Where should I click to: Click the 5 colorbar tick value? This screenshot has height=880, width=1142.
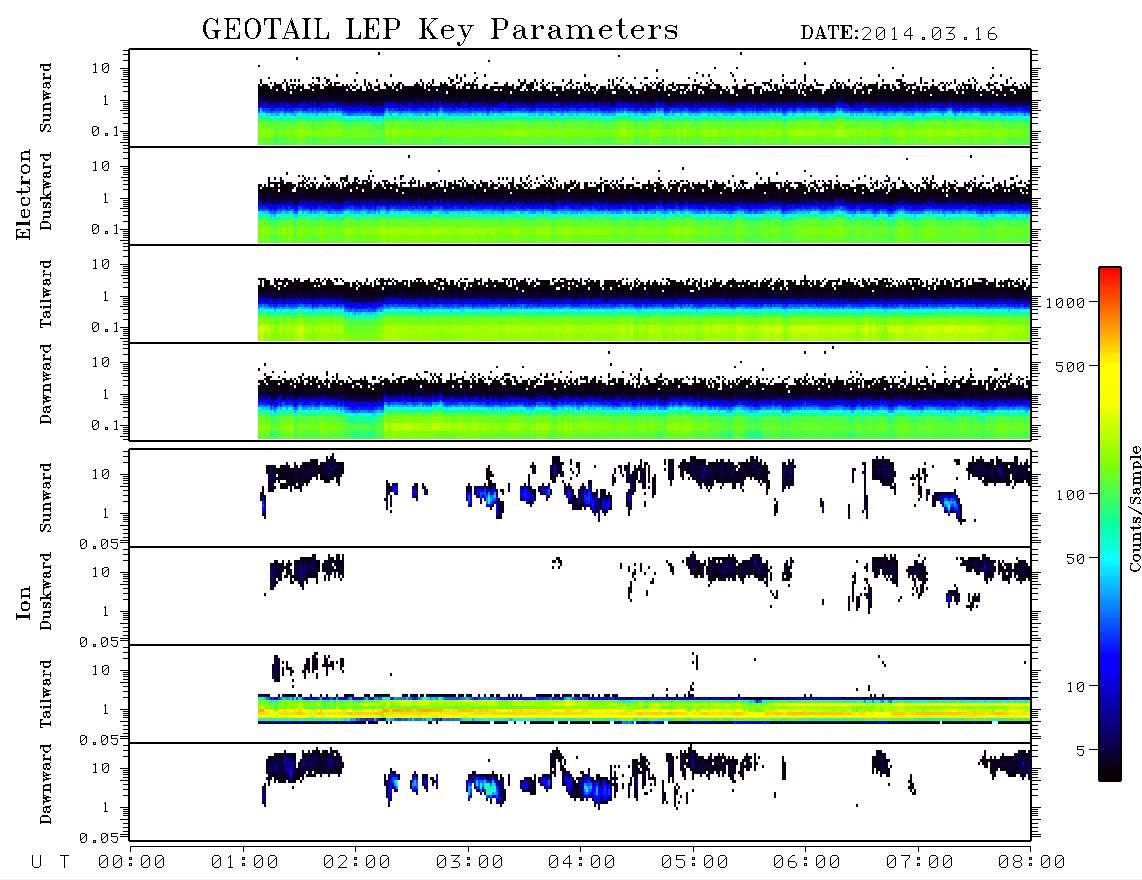pyautogui.click(x=1081, y=751)
